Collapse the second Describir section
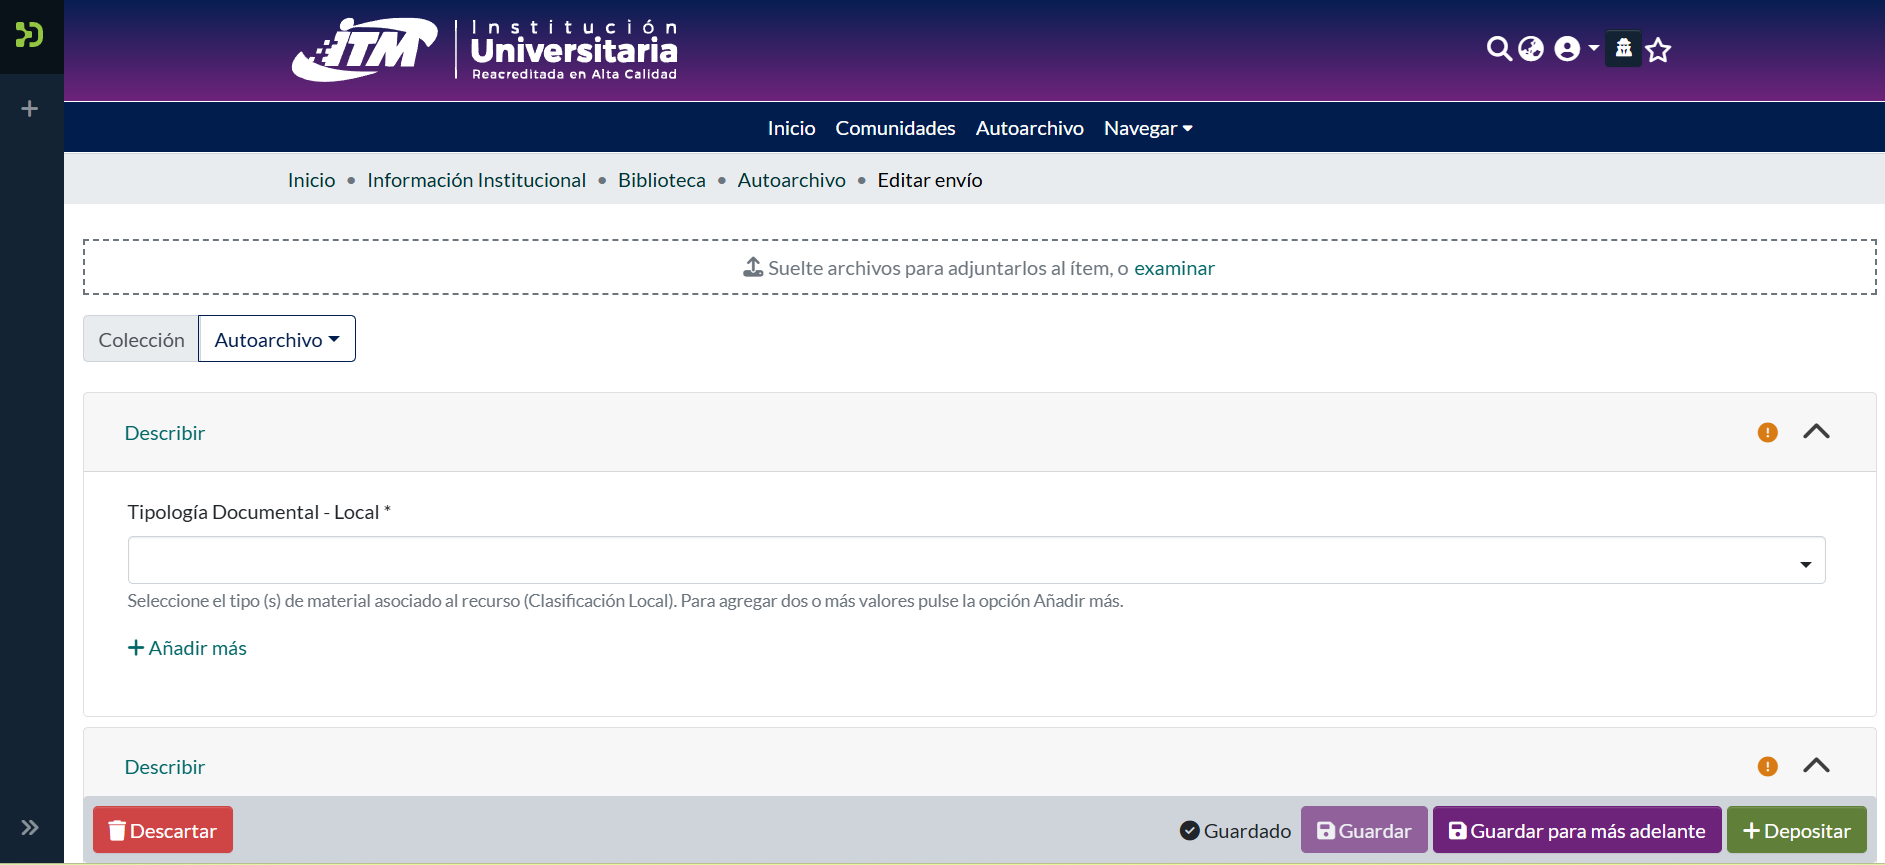This screenshot has width=1885, height=865. pos(1816,766)
